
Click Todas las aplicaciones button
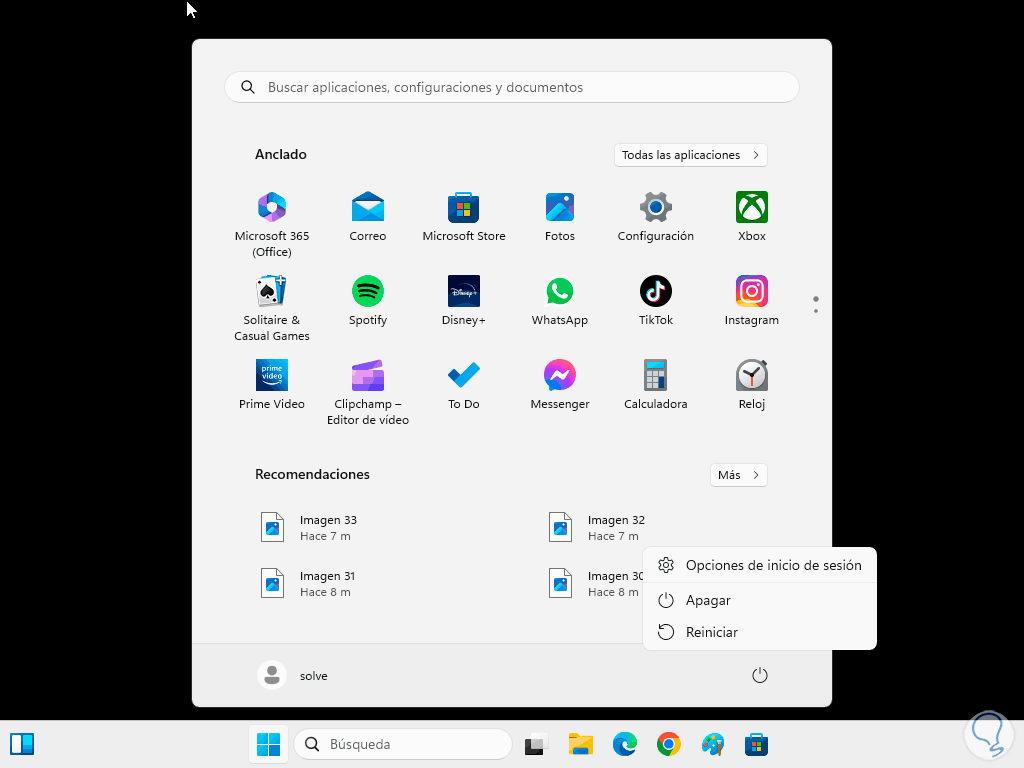click(x=690, y=155)
